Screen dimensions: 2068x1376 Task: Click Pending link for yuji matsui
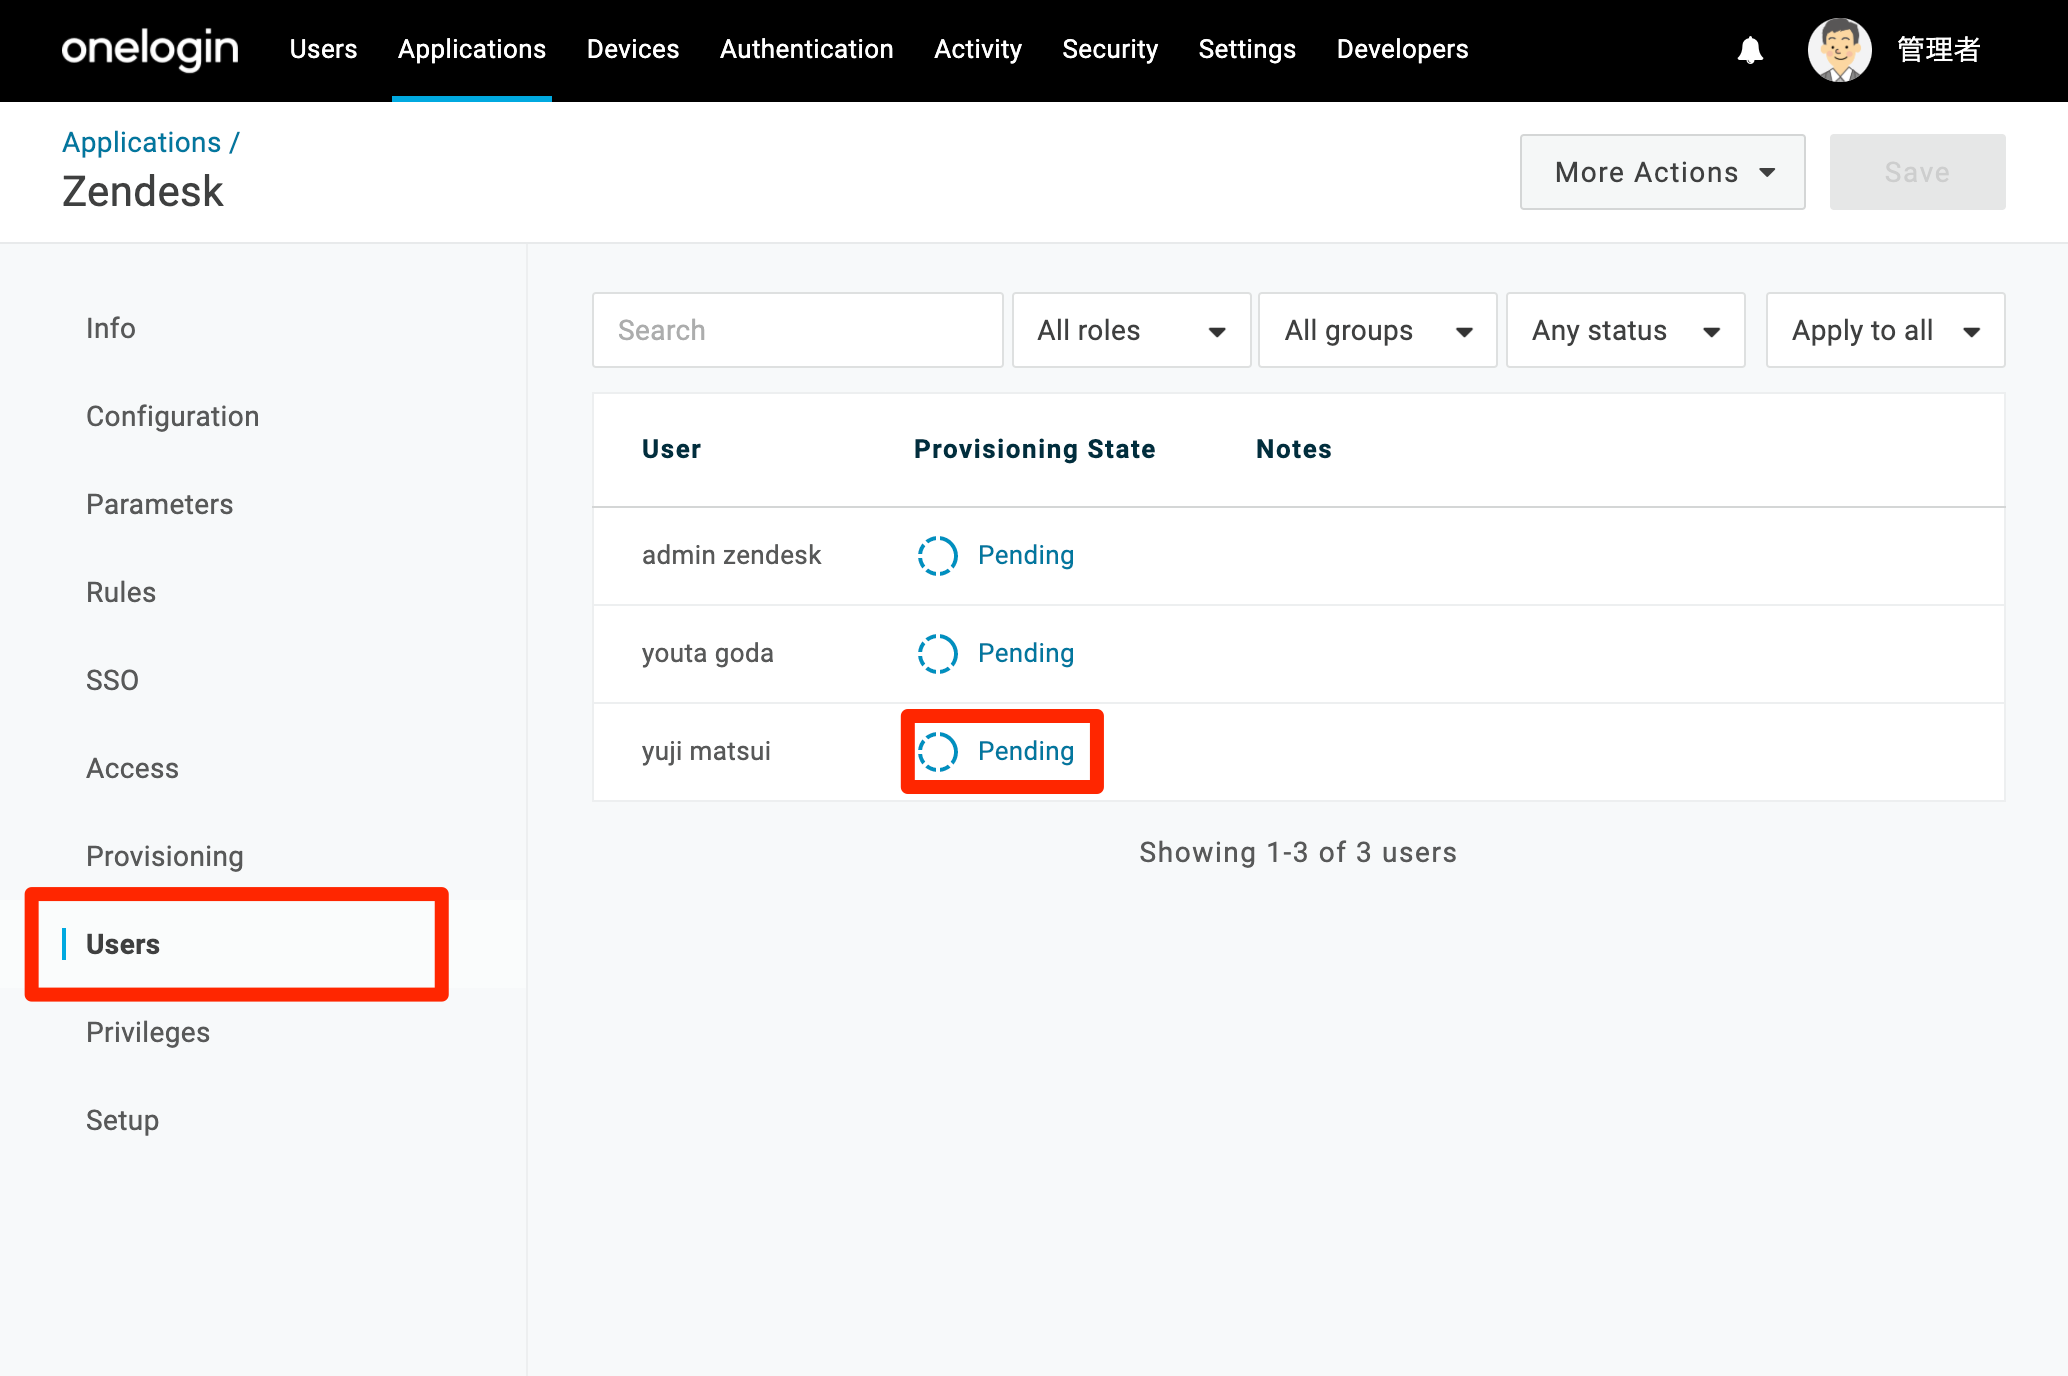point(1026,751)
